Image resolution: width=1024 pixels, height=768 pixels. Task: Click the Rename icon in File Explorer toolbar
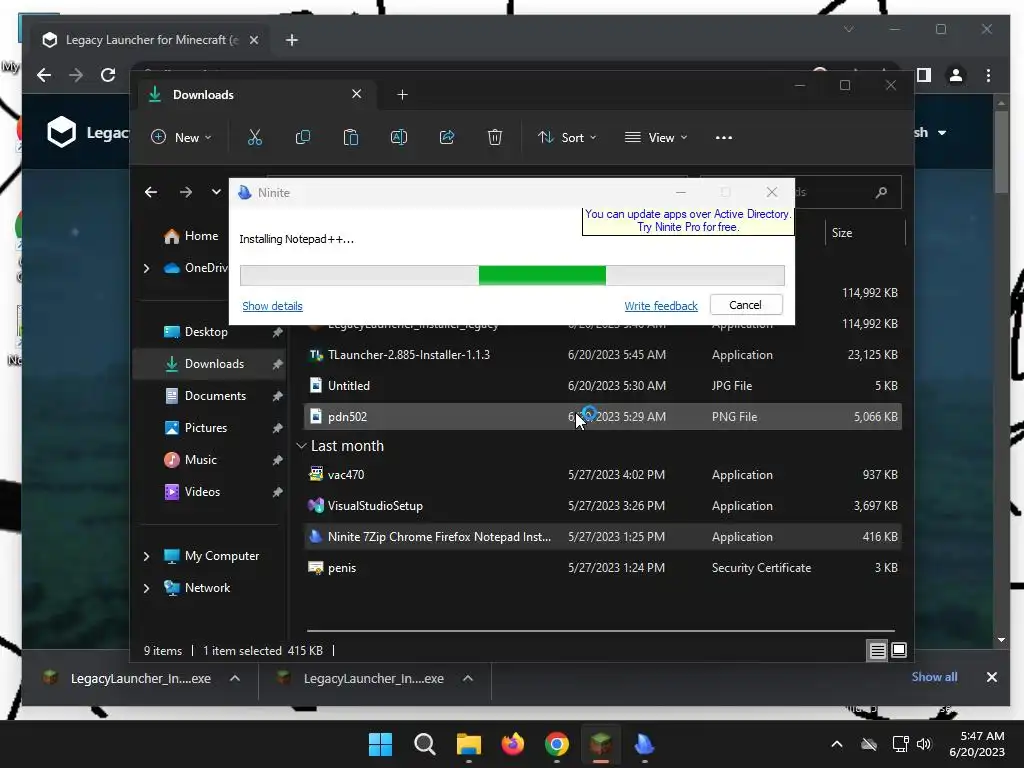(399, 137)
